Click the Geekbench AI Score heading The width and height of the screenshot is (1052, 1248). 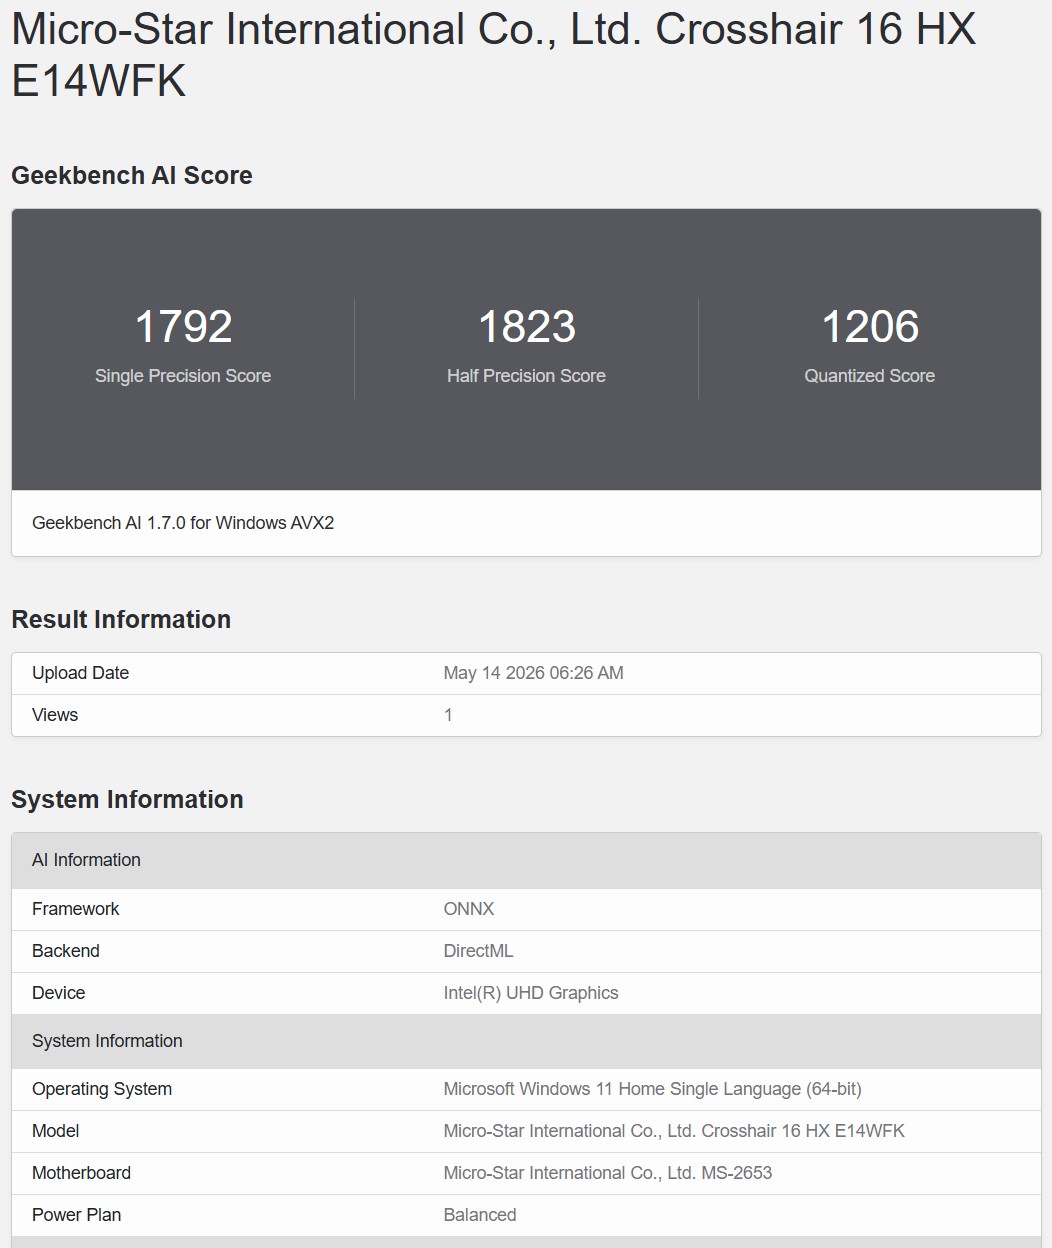(132, 175)
